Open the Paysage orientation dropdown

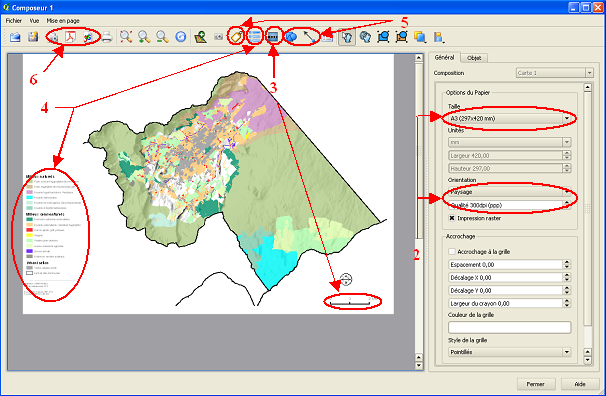point(509,192)
